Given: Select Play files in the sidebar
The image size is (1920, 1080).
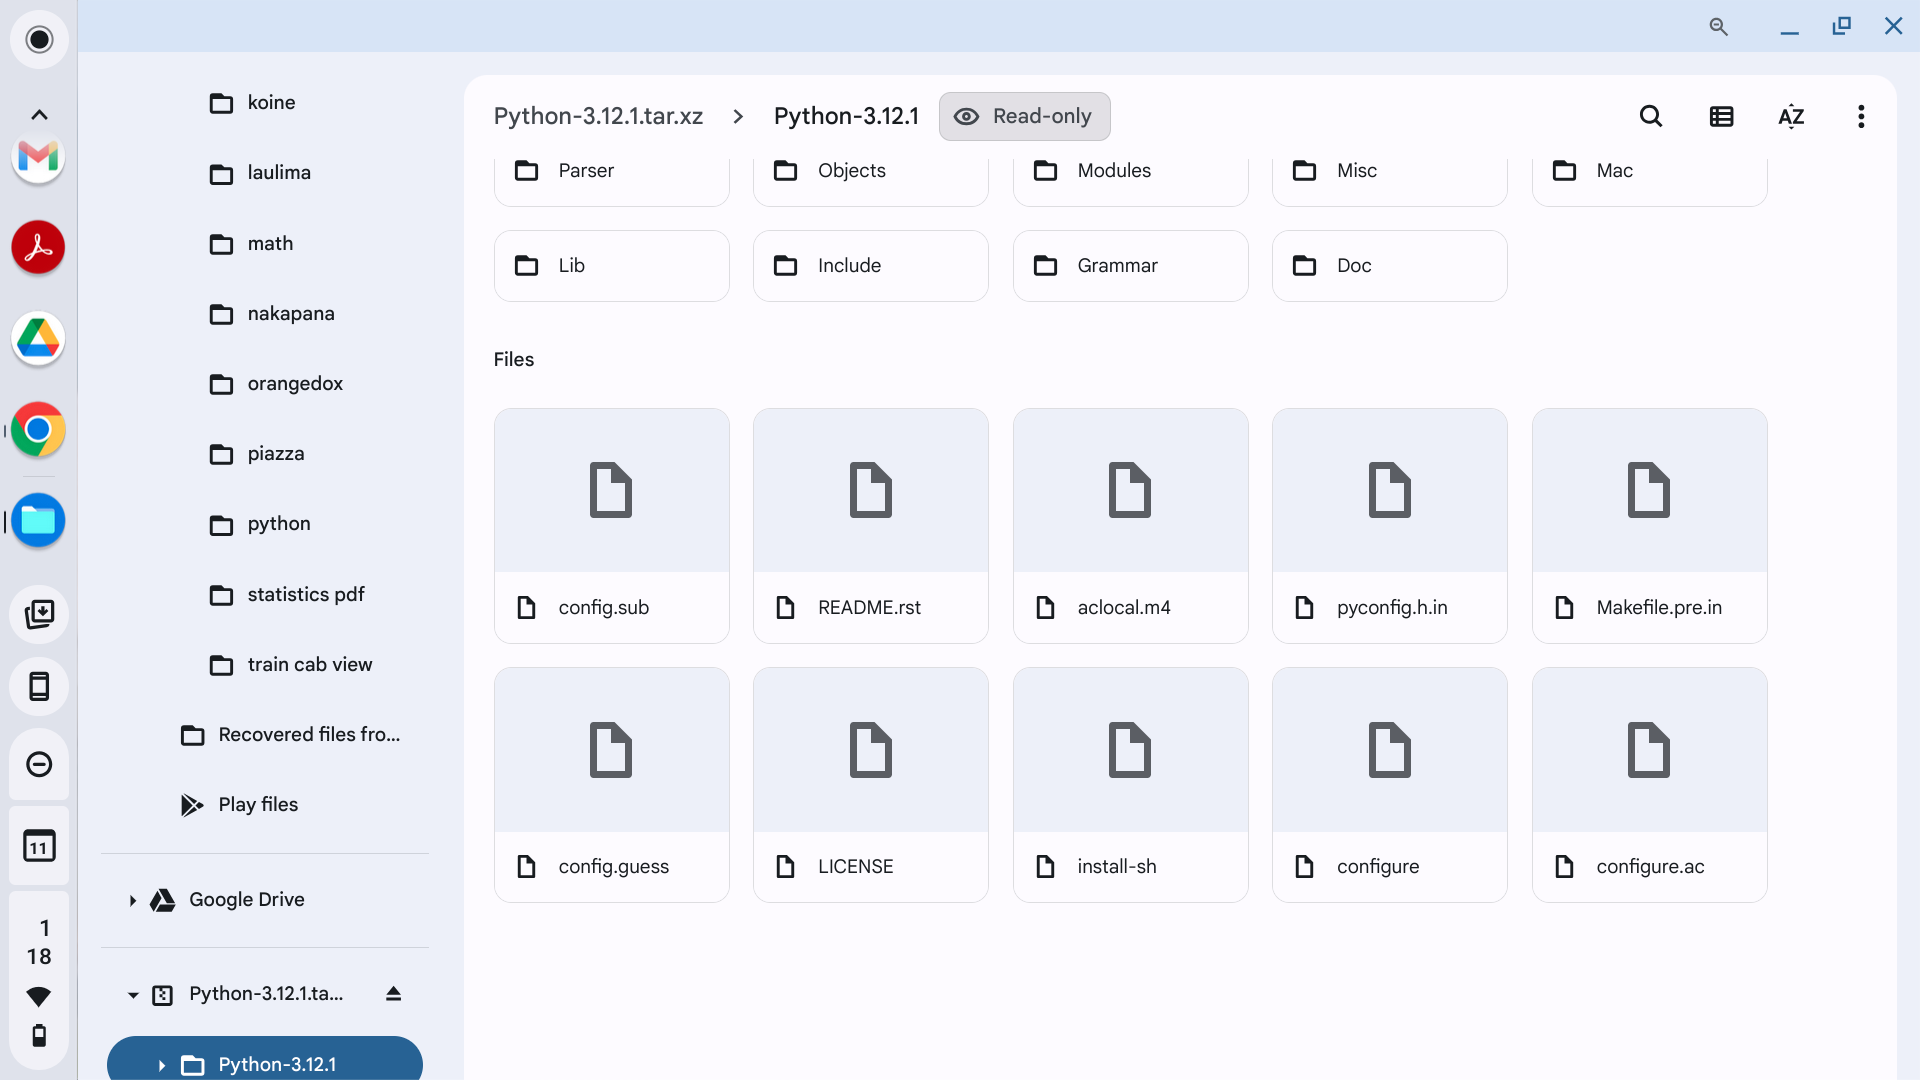Looking at the screenshot, I should [x=258, y=805].
